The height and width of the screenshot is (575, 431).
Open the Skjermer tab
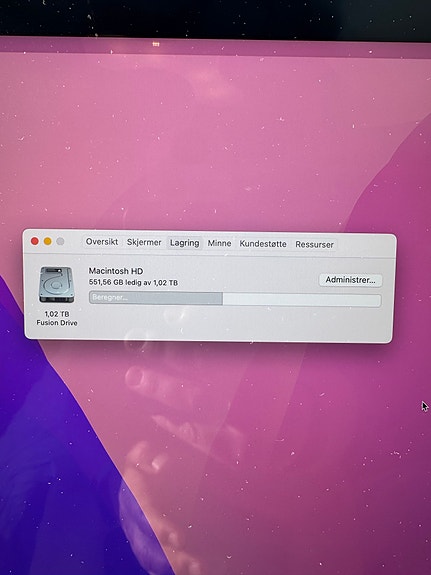click(x=144, y=242)
